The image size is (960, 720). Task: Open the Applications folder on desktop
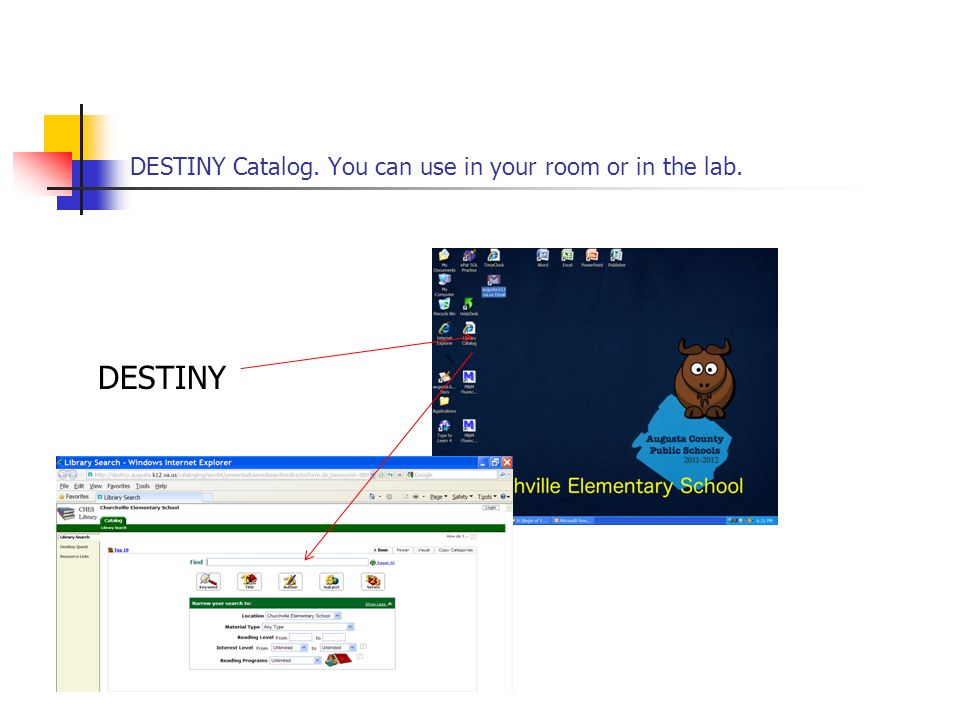click(444, 405)
